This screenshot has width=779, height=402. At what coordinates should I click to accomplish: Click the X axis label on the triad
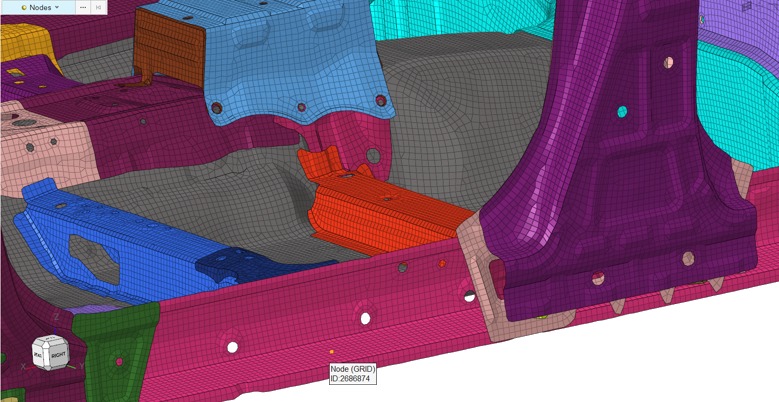click(25, 366)
